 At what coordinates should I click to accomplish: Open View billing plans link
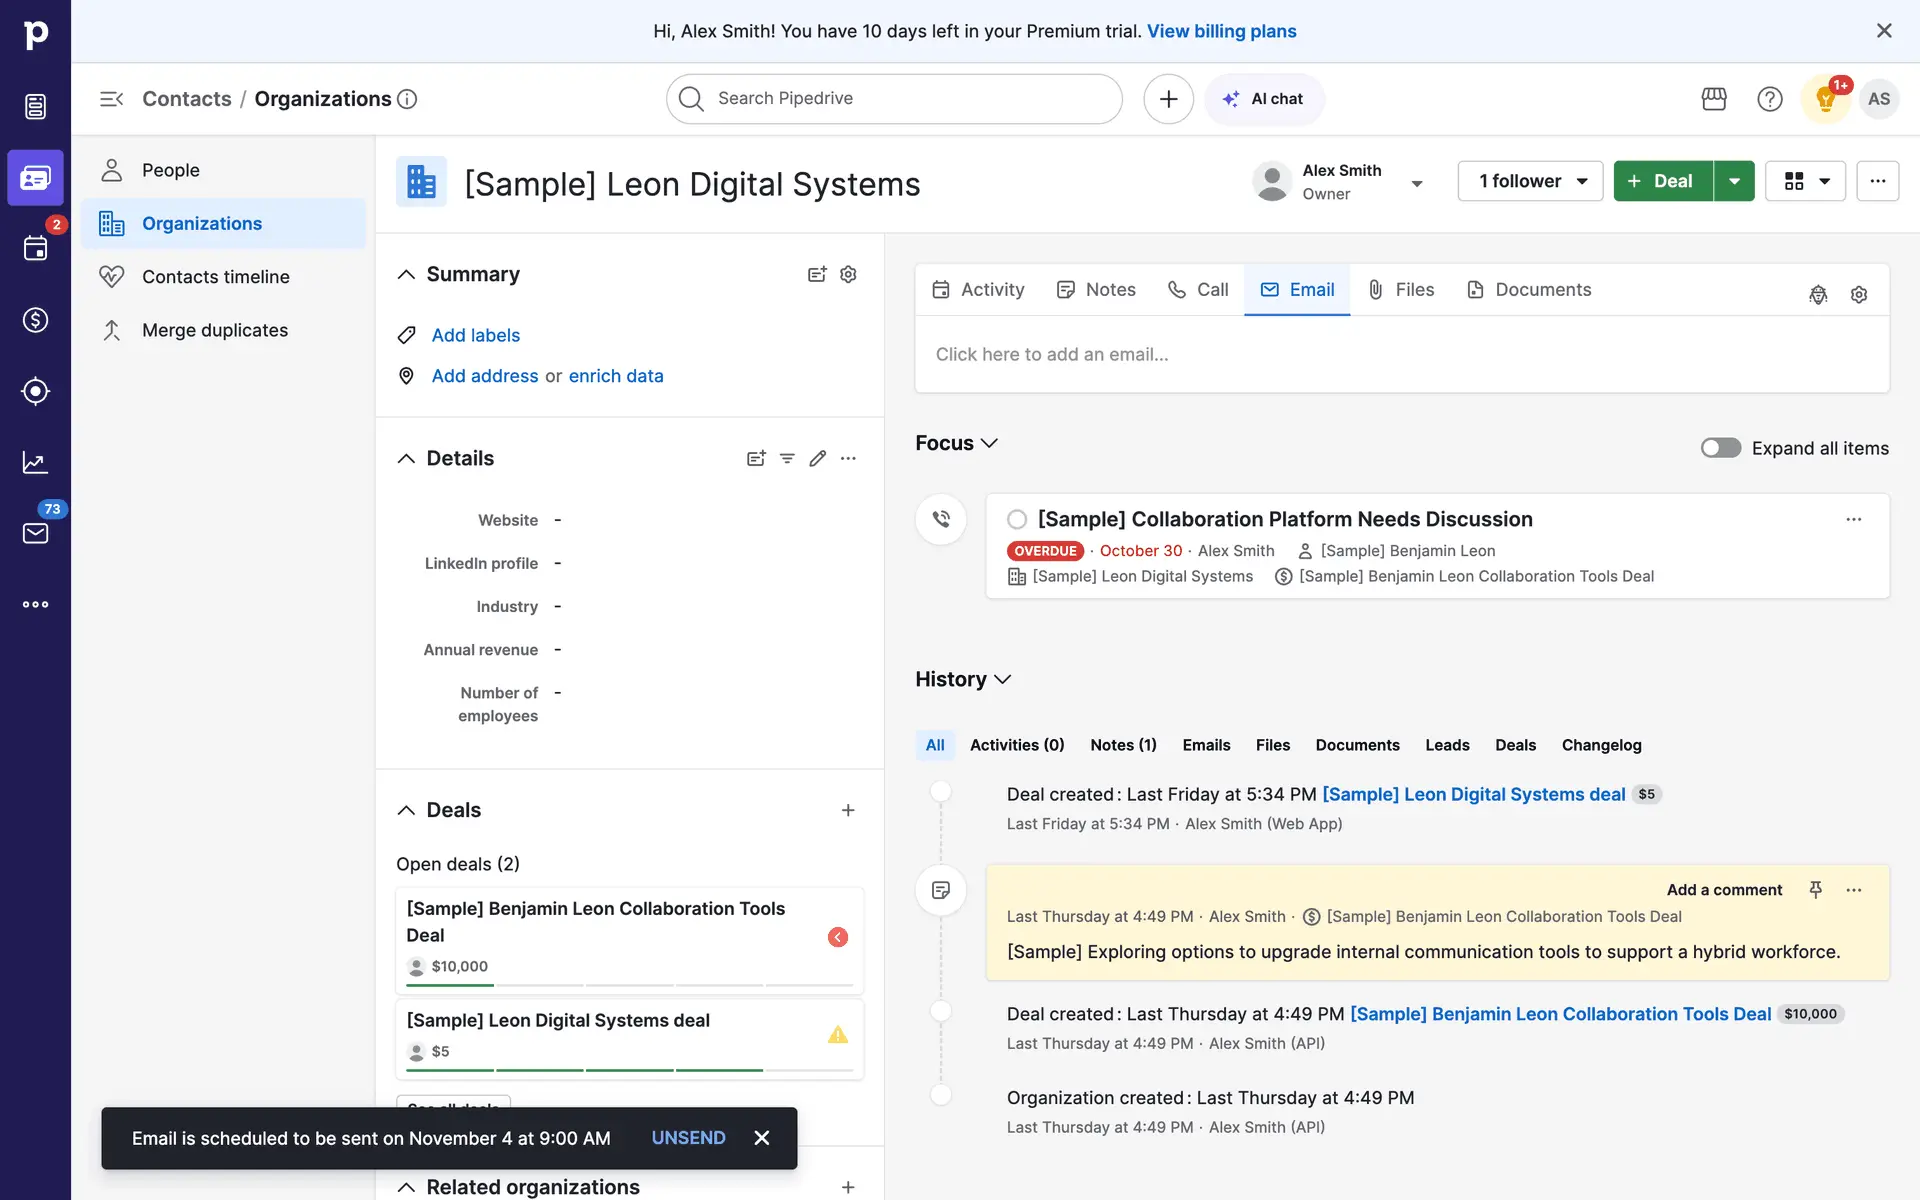click(x=1221, y=31)
